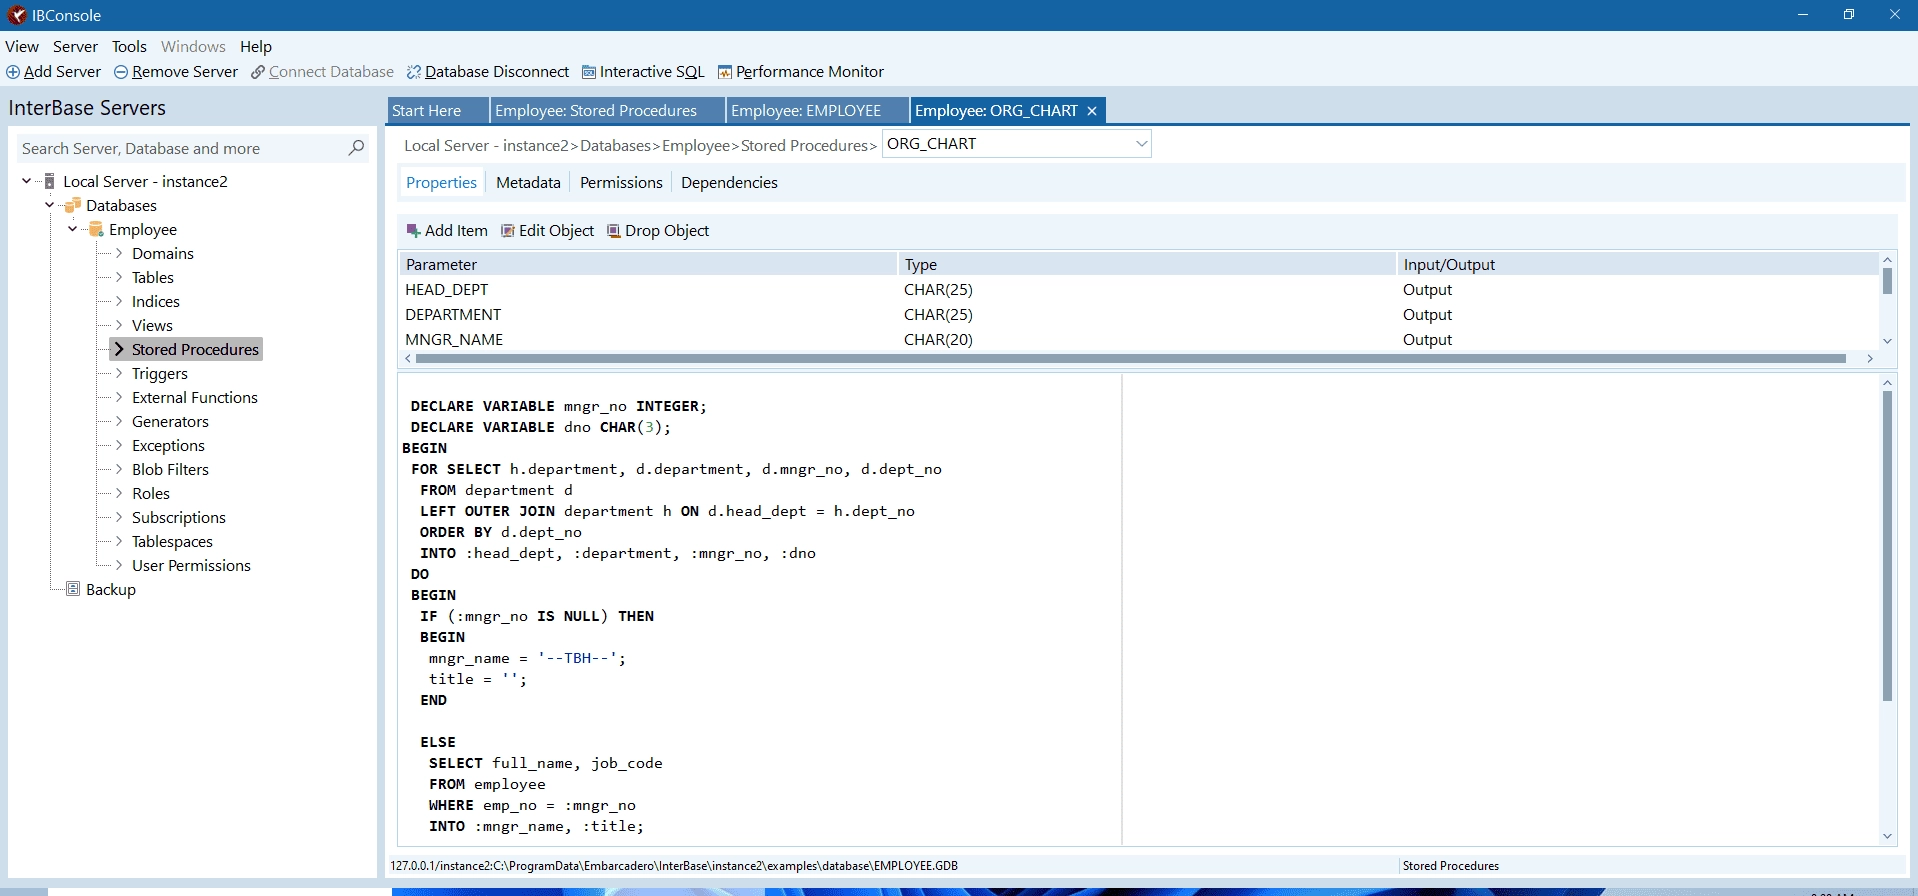This screenshot has width=1918, height=896.
Task: Expand the Exceptions tree node
Action: (x=119, y=445)
